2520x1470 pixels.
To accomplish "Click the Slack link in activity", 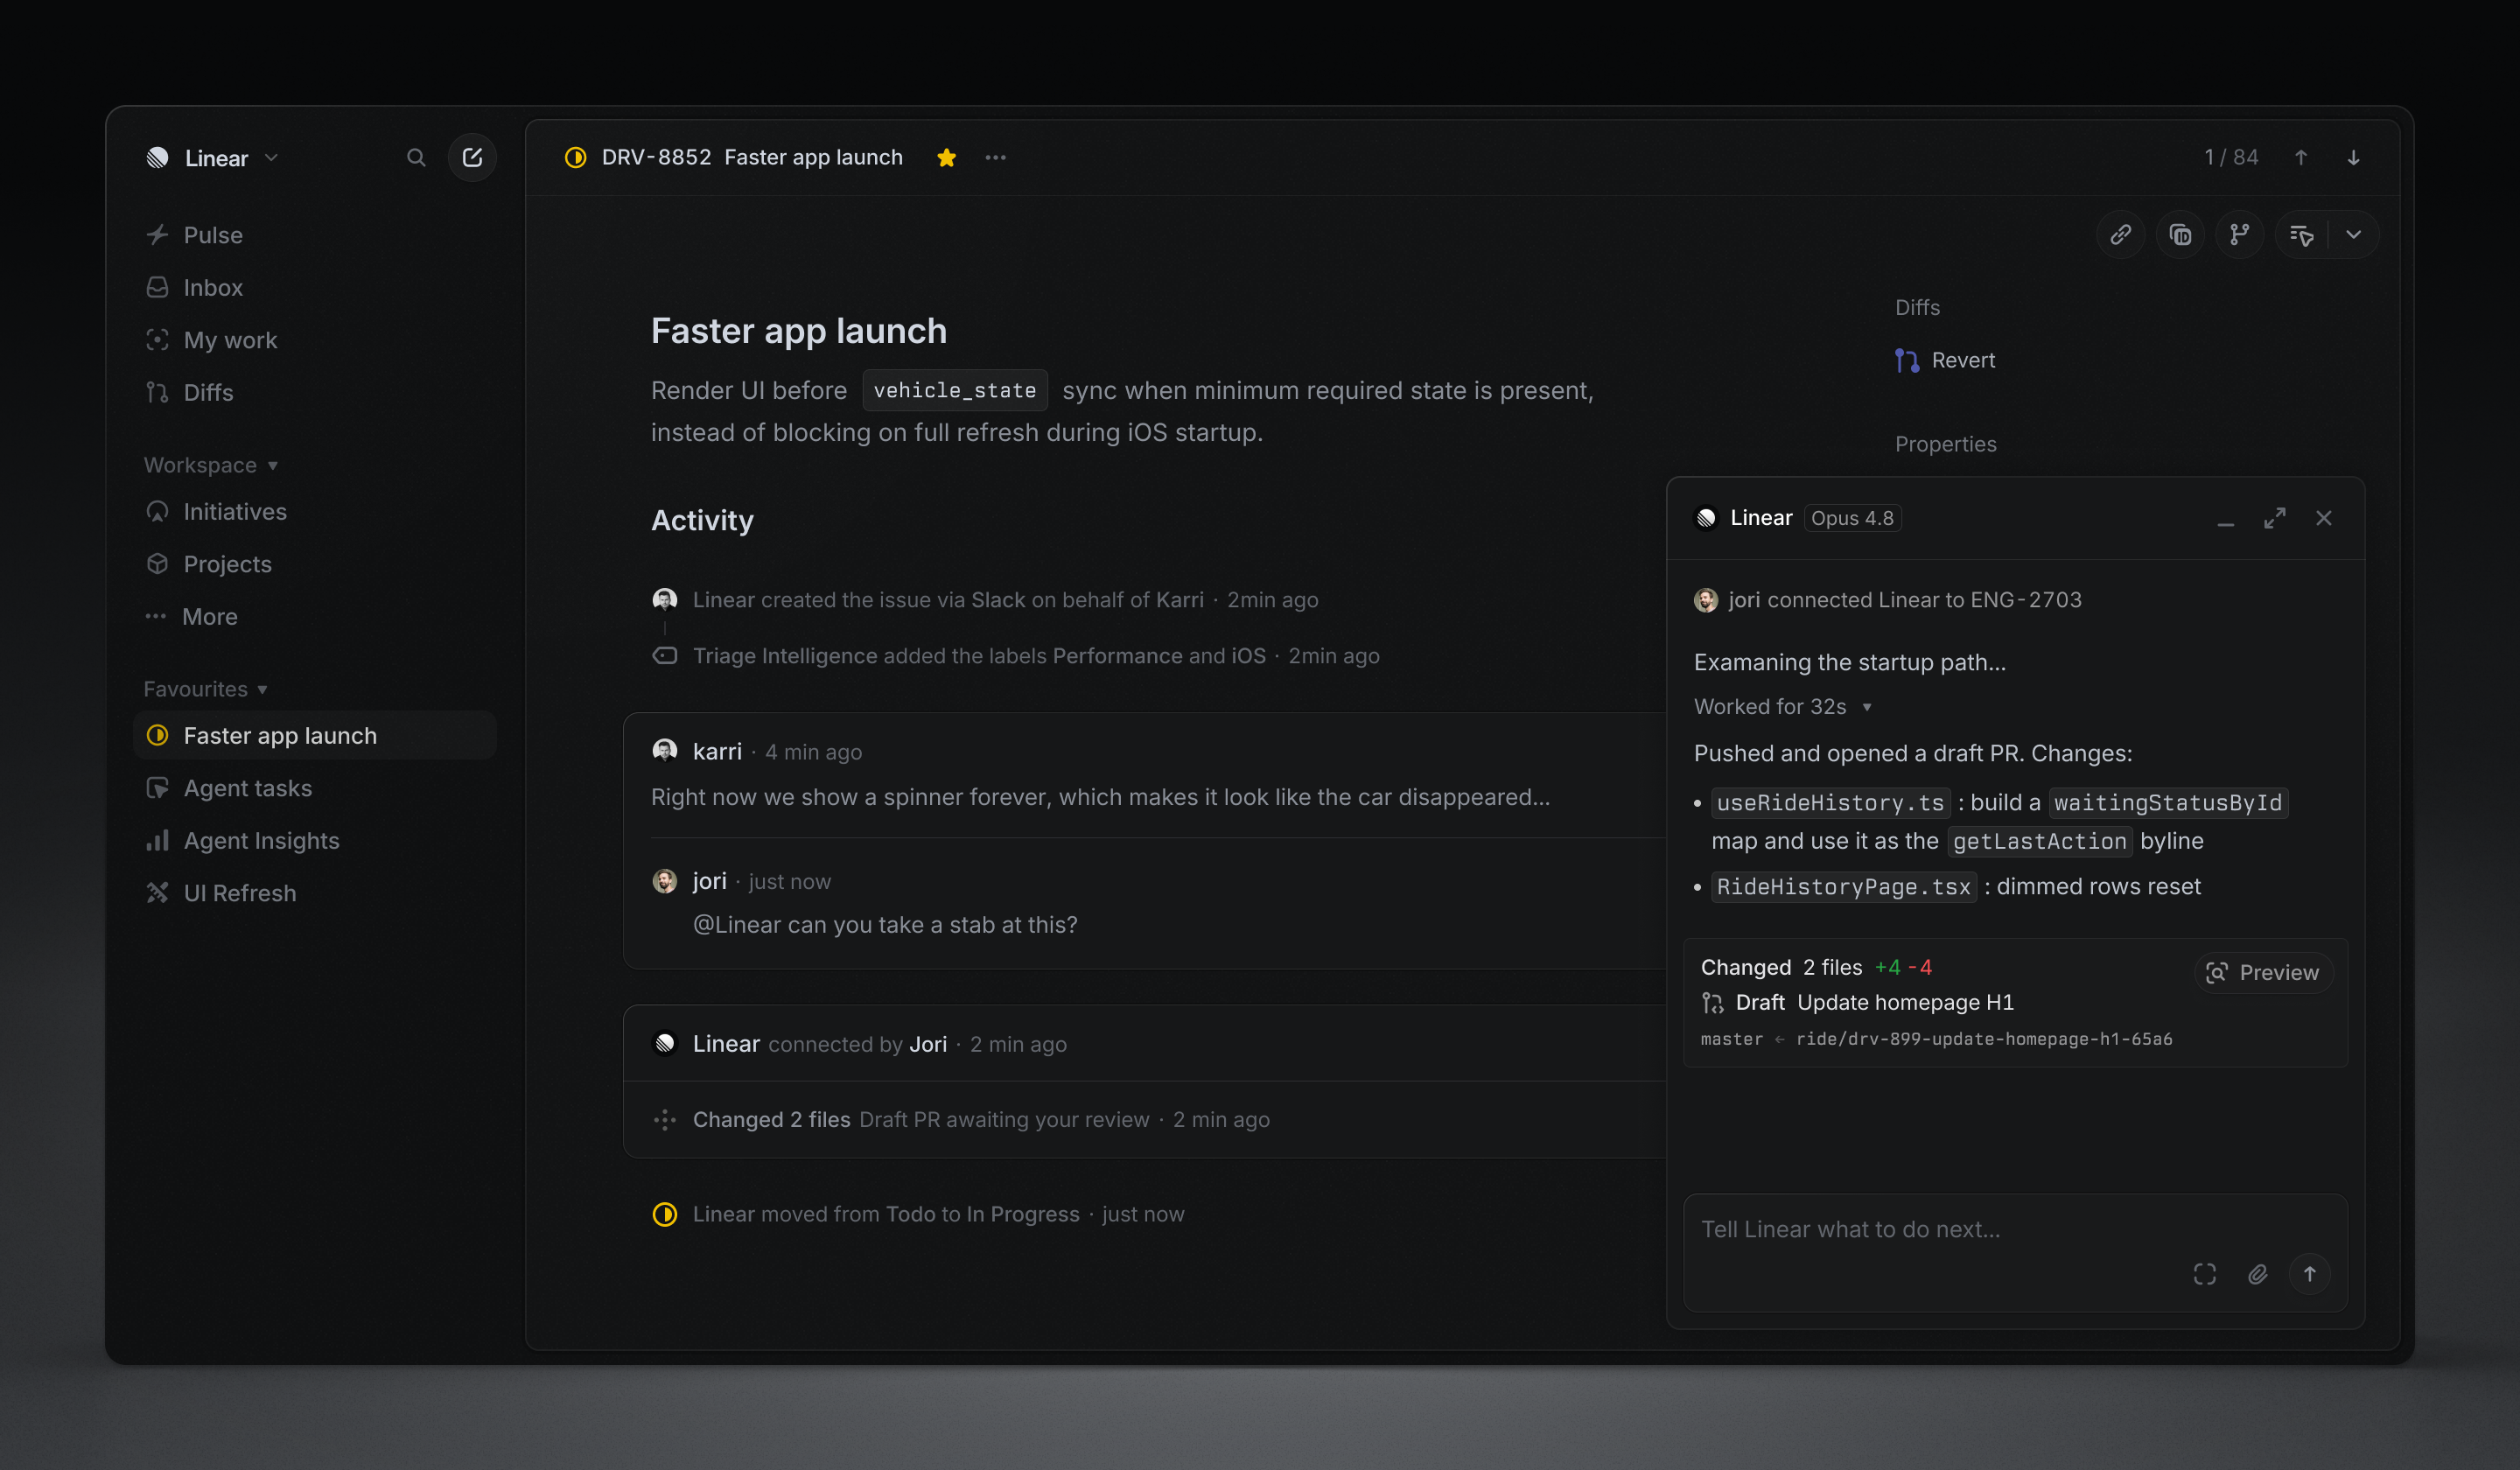I will [x=998, y=600].
